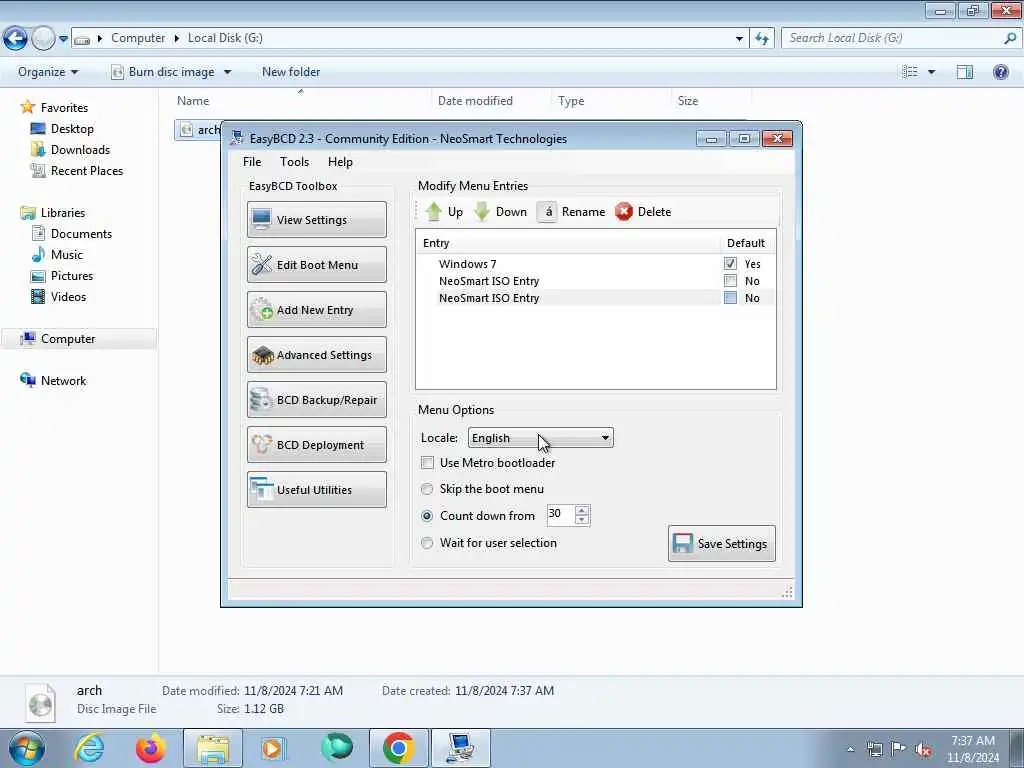
Task: Click Burn disc image button
Action: coord(163,72)
